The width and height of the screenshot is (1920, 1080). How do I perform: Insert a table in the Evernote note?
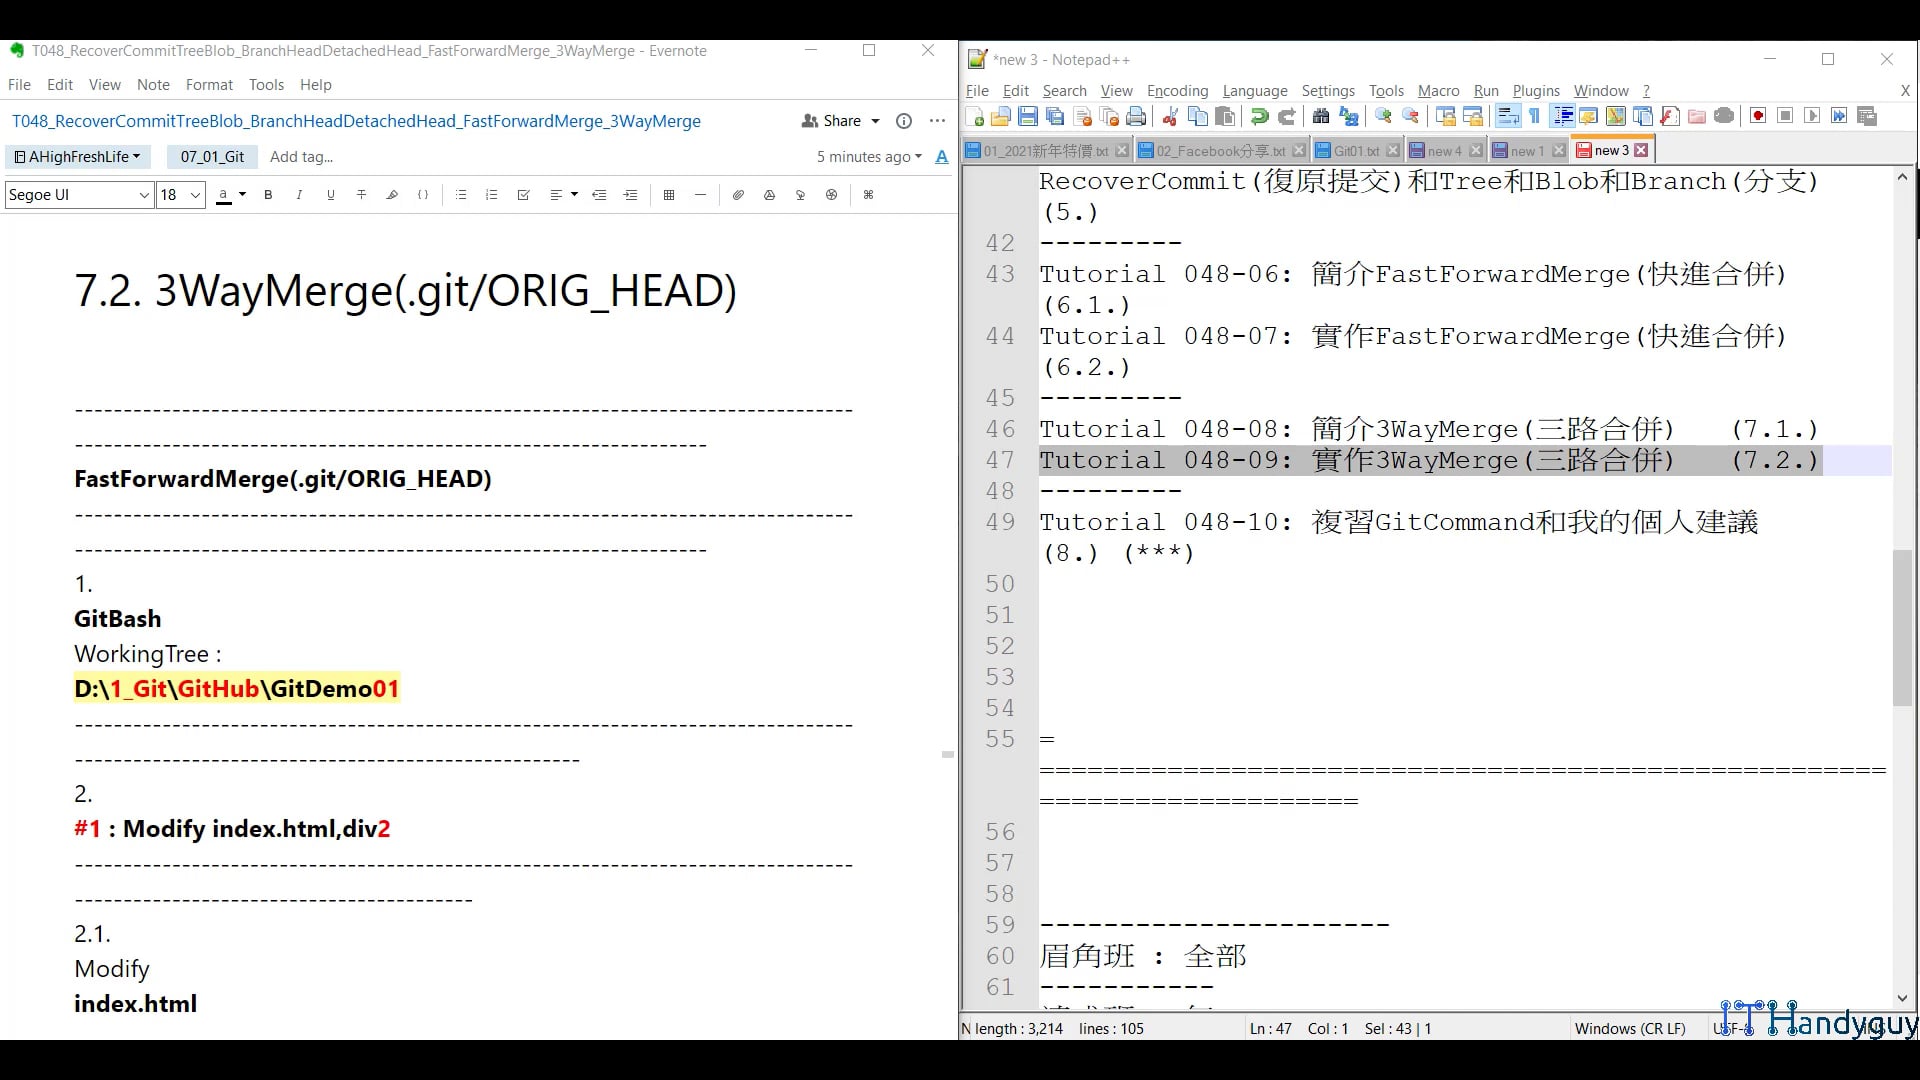click(x=669, y=195)
